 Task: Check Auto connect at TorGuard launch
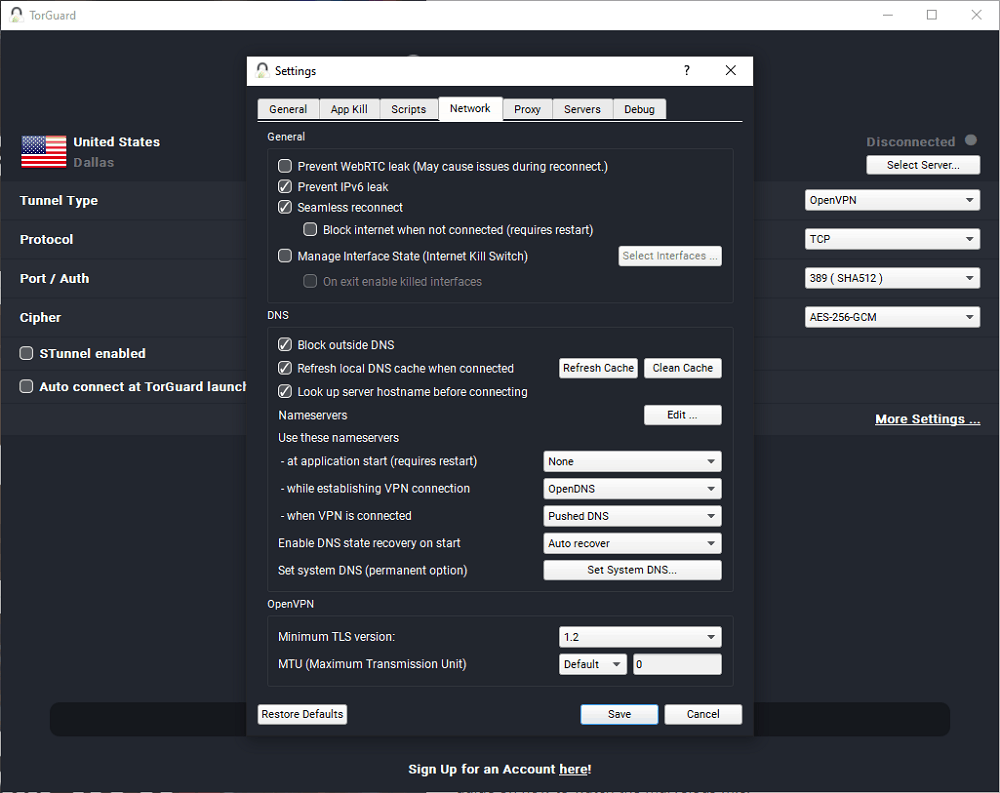pos(26,387)
